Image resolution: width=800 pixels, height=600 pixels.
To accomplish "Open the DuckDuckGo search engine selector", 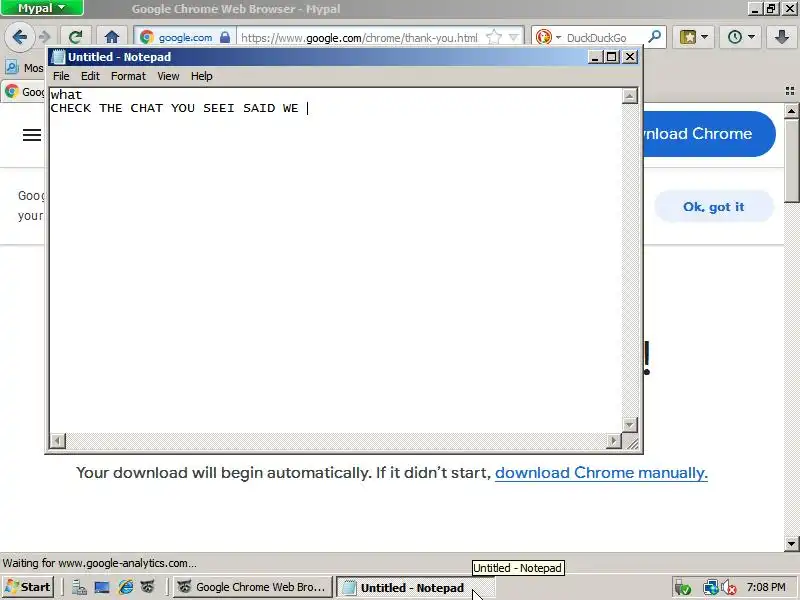I will tap(548, 37).
